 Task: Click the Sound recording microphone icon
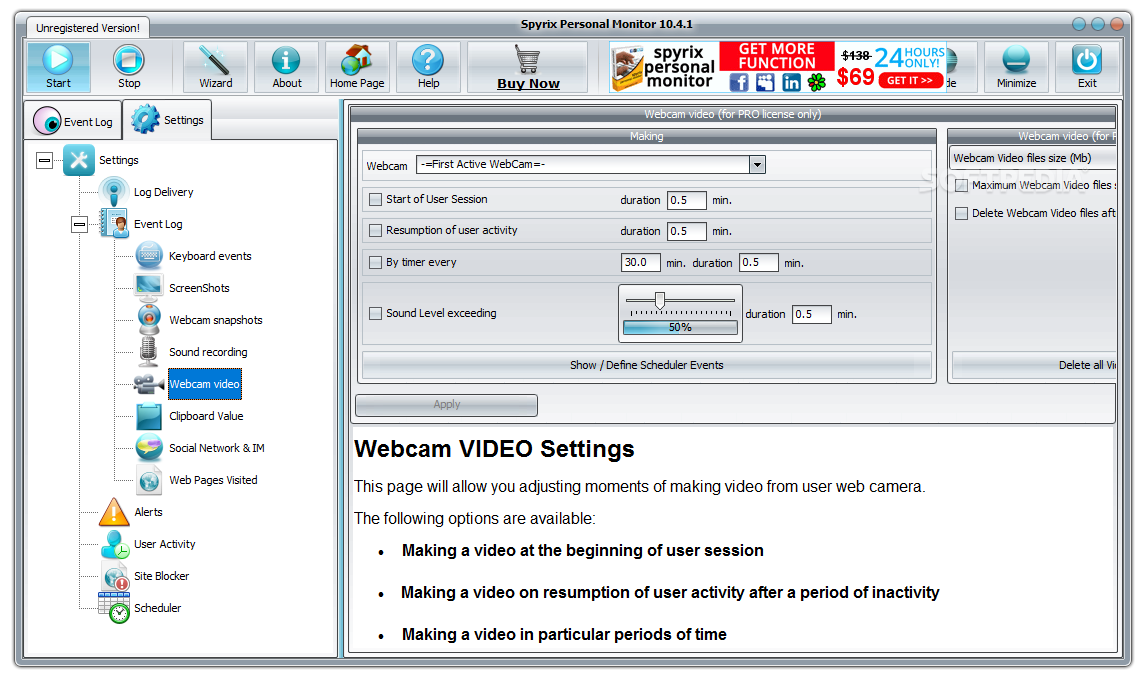(148, 352)
